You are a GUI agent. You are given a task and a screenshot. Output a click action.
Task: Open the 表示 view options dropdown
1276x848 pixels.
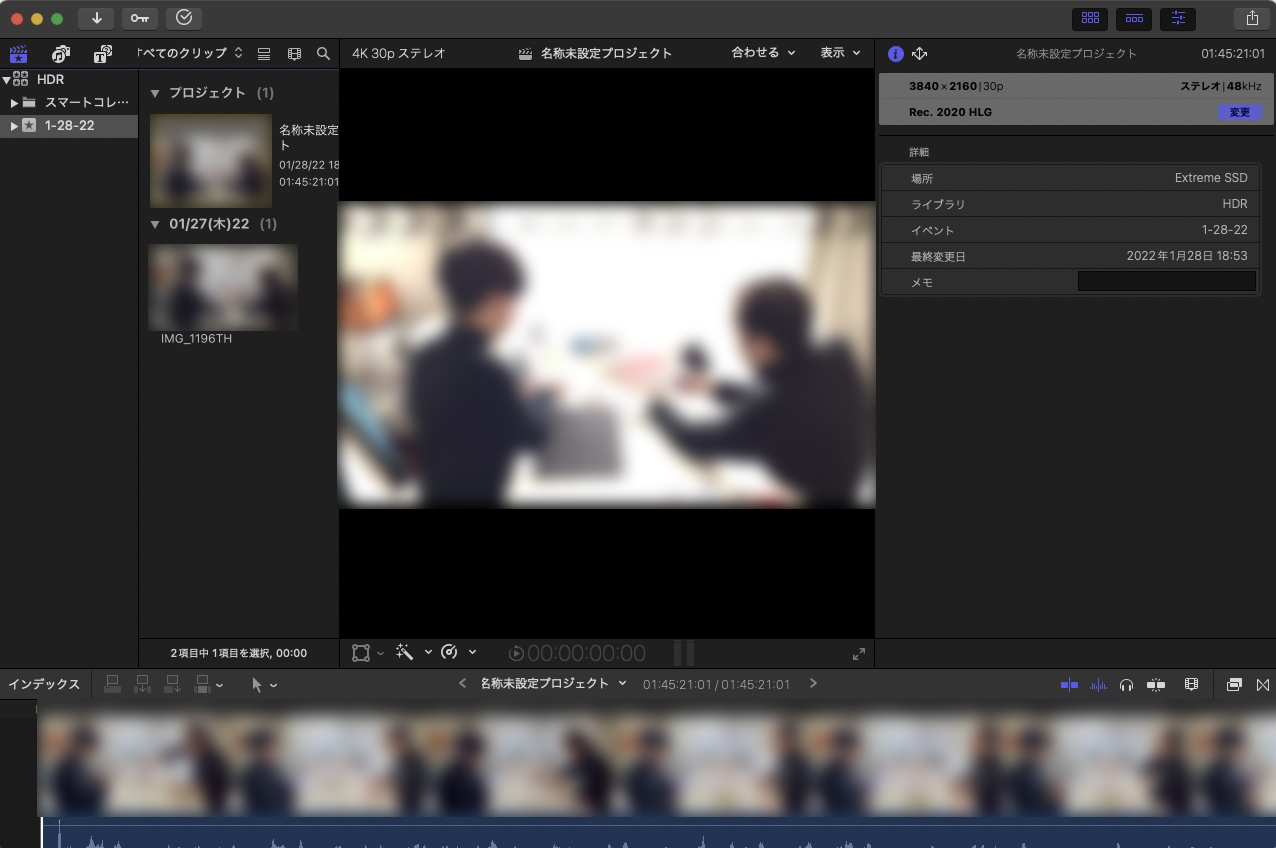point(840,53)
